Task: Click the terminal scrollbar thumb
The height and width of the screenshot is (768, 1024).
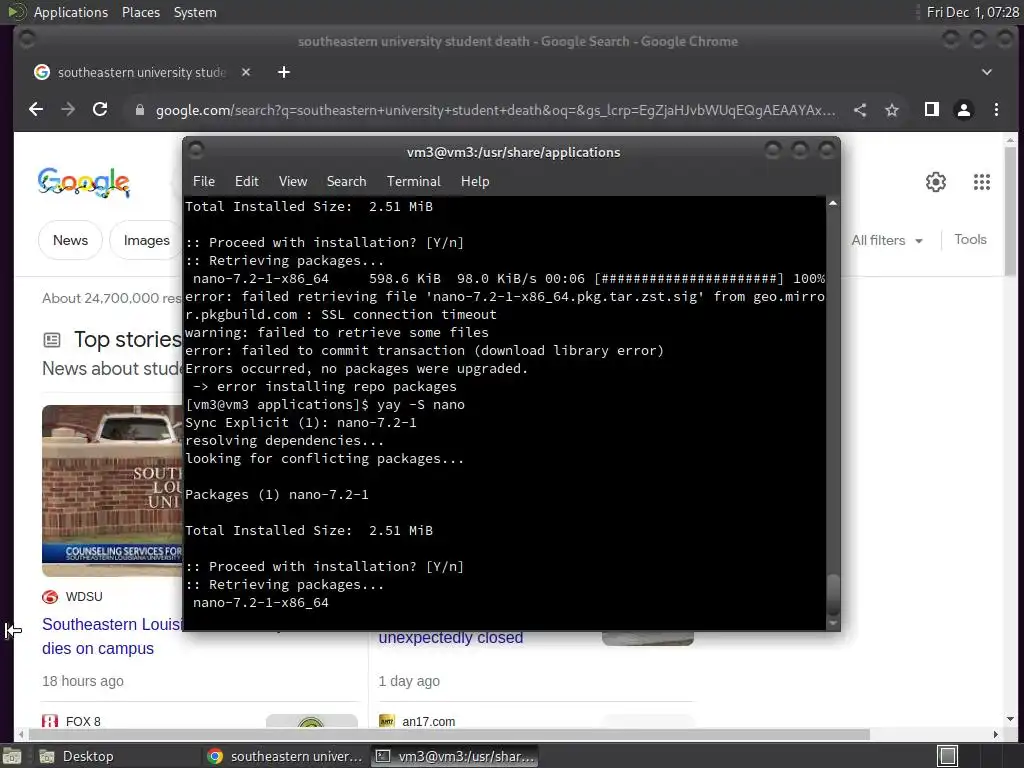Action: (833, 594)
